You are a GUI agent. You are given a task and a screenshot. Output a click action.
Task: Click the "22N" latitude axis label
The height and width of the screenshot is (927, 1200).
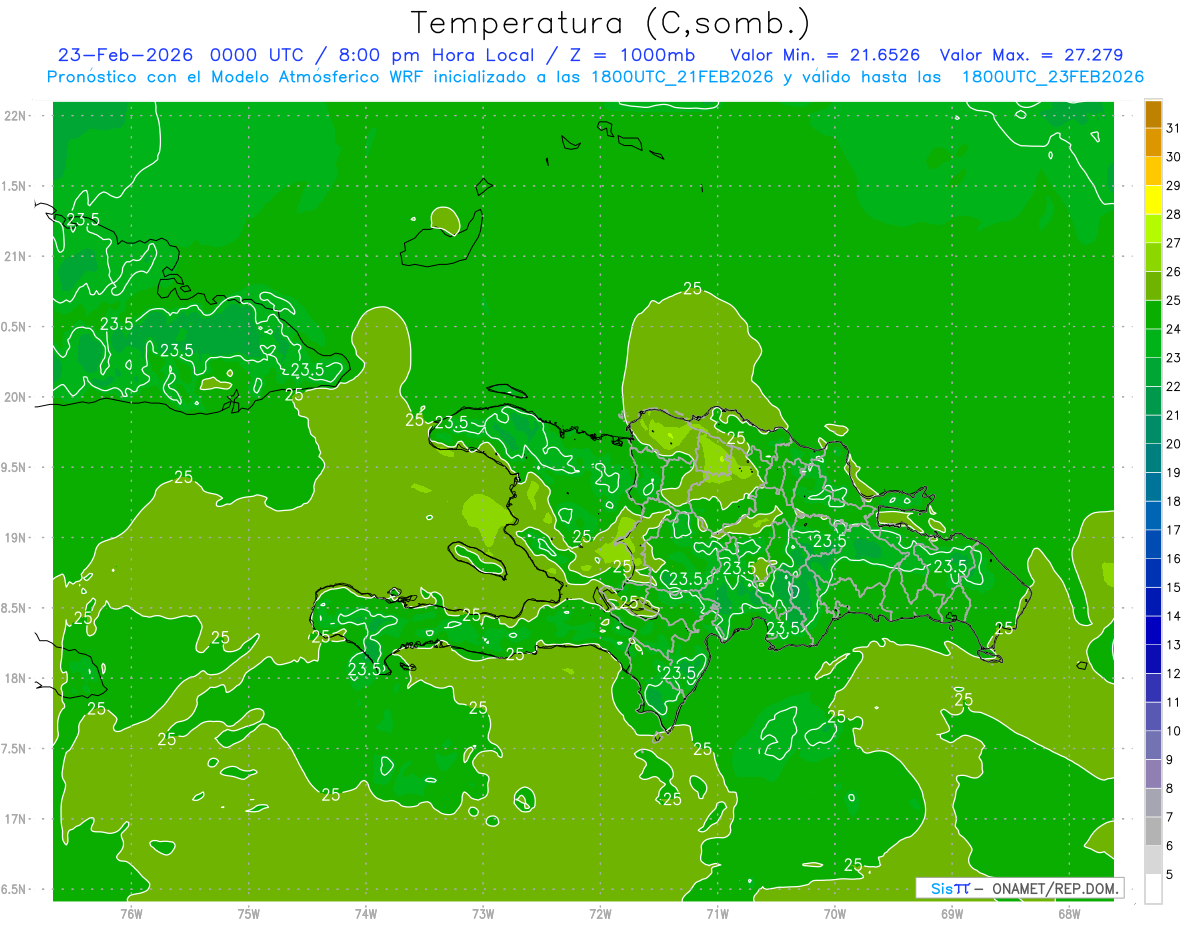(16, 116)
